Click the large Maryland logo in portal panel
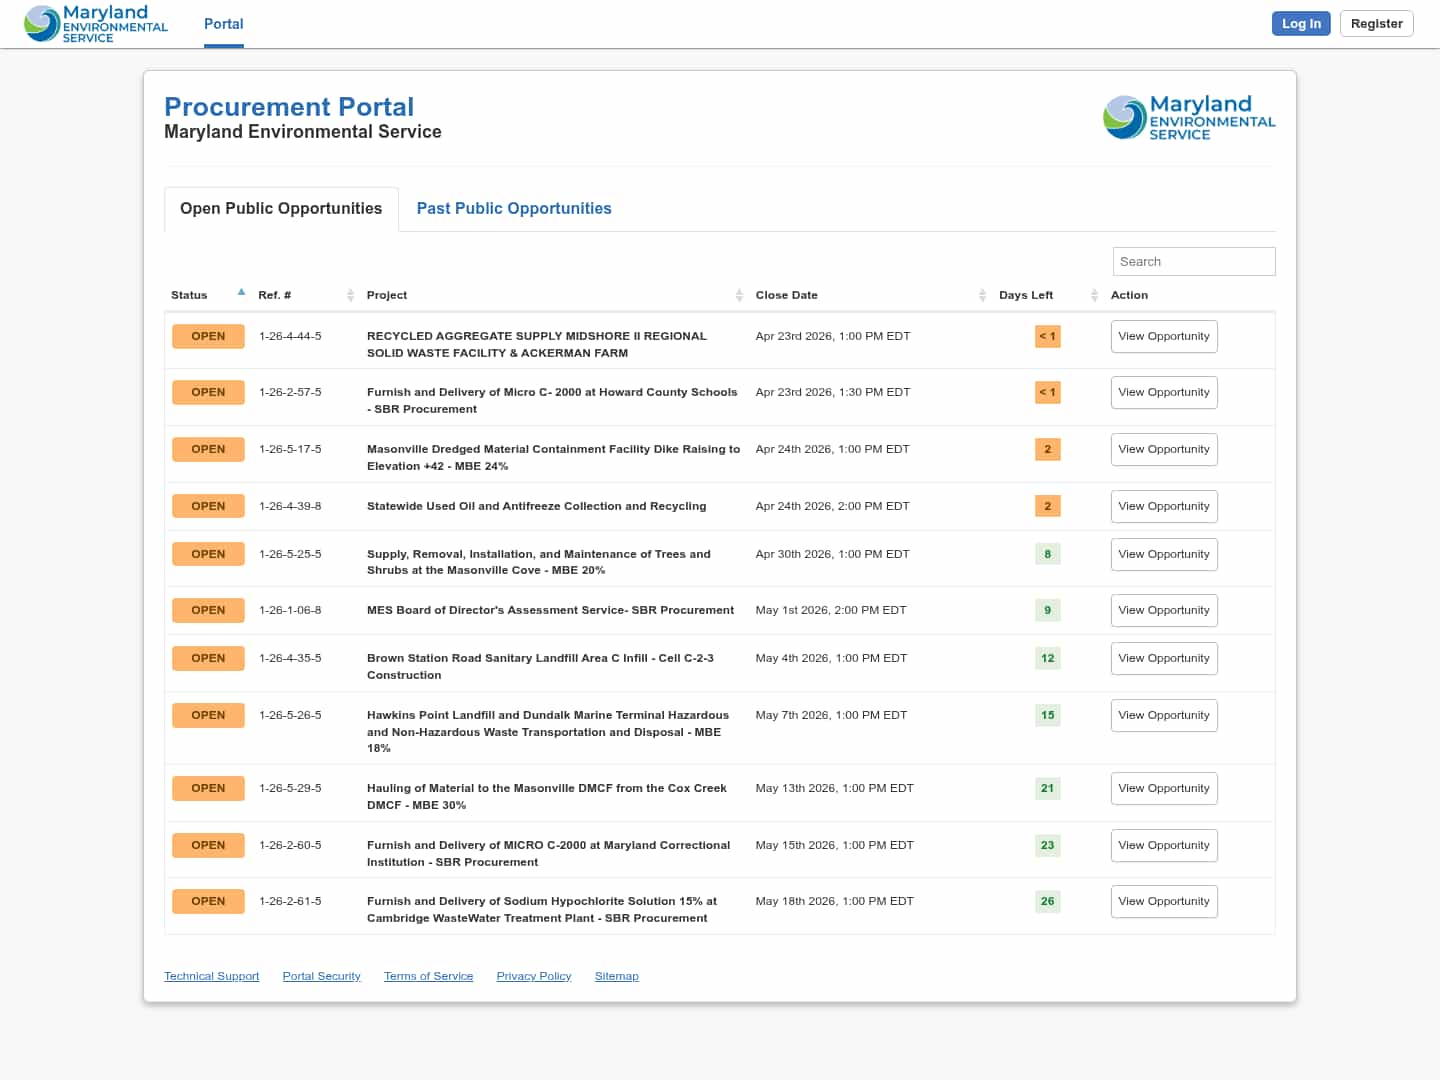The height and width of the screenshot is (1080, 1440). 1189,118
